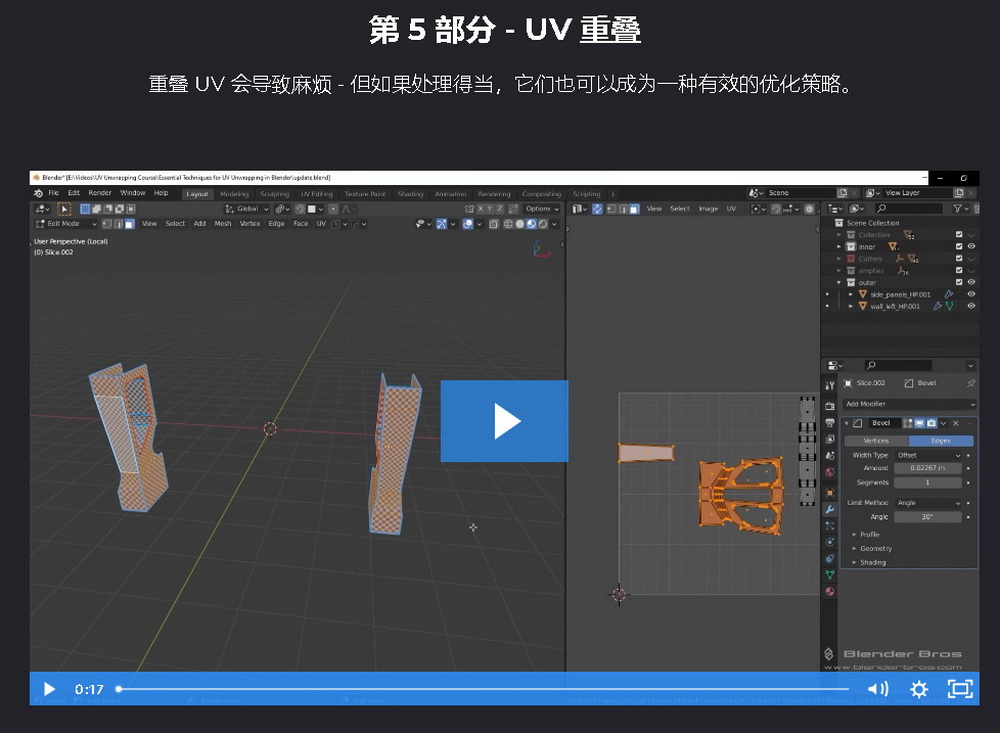Select the tweak select tool icon
Screen dimensions: 1000x733
tap(64, 209)
